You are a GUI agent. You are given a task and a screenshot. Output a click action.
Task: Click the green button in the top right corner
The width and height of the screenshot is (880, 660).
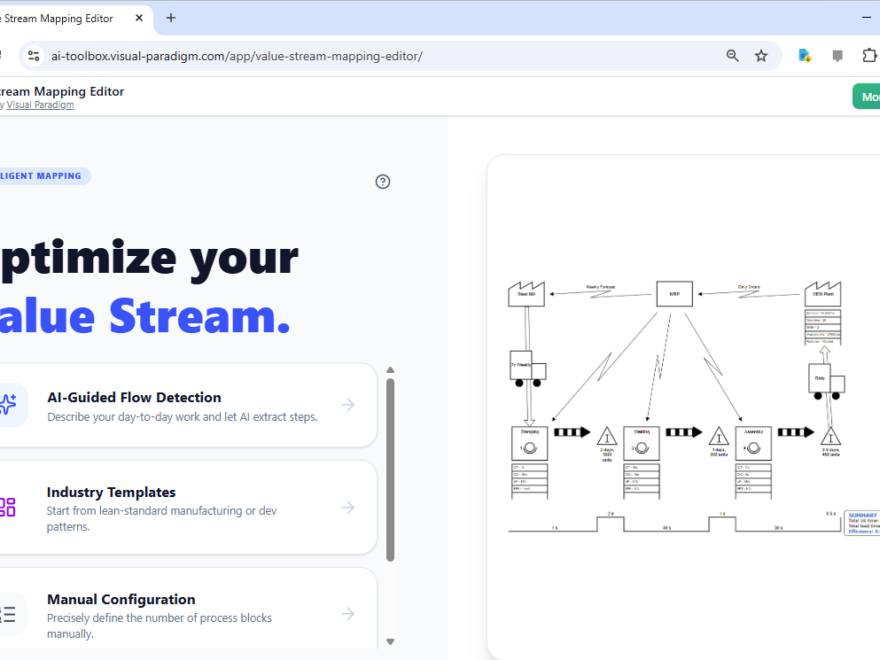[868, 96]
